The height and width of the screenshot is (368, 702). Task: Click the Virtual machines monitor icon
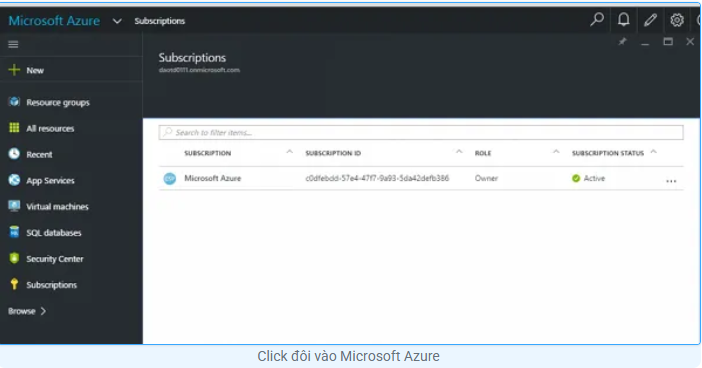click(x=14, y=206)
